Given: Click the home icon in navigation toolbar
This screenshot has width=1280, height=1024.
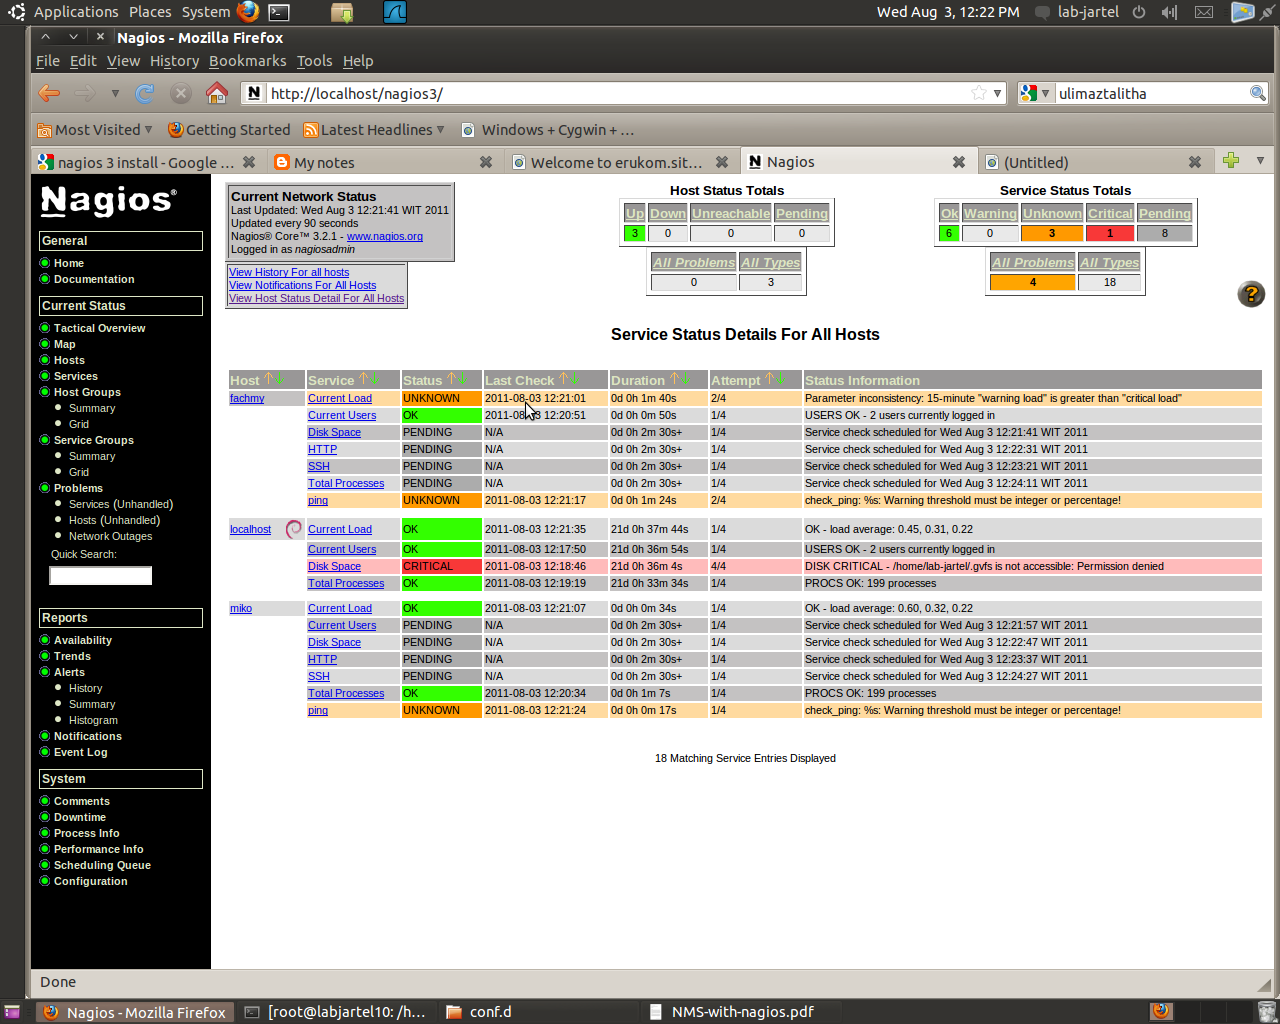Looking at the screenshot, I should click(216, 93).
